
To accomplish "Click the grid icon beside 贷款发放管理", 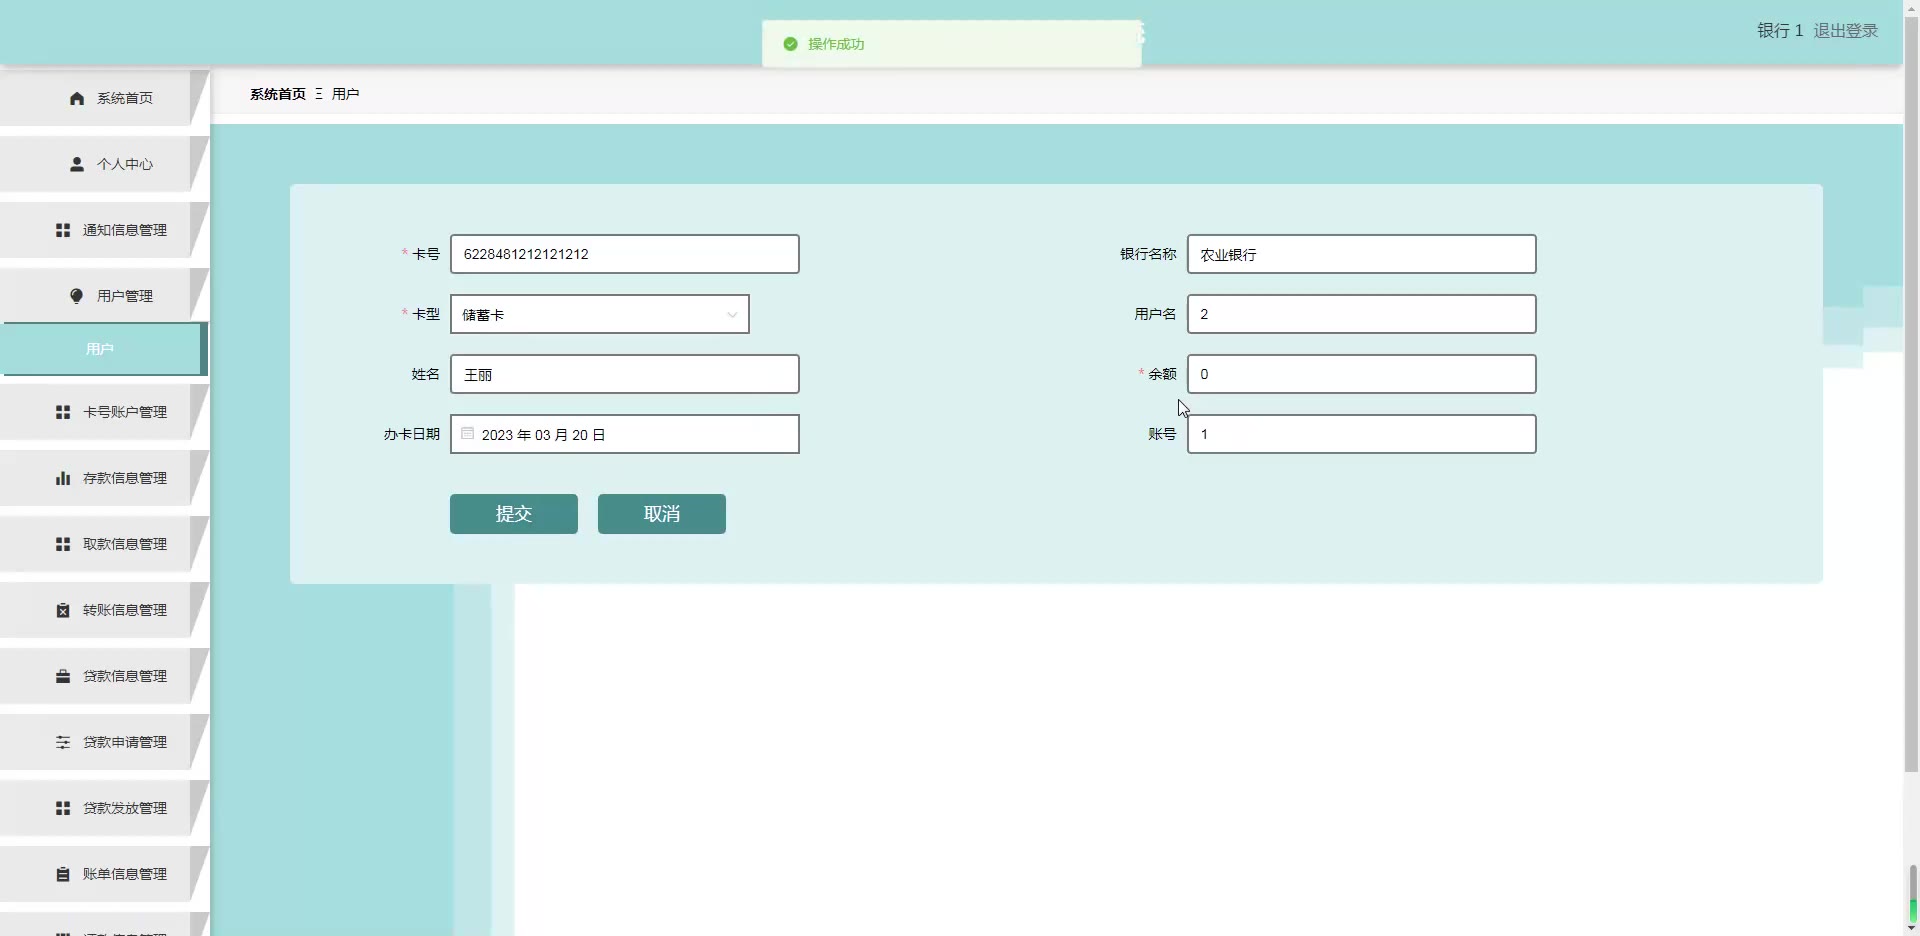I will tap(63, 808).
